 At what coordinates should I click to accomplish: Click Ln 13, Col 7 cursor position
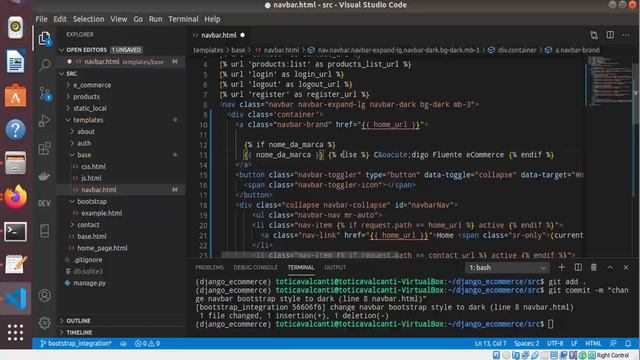[490, 344]
